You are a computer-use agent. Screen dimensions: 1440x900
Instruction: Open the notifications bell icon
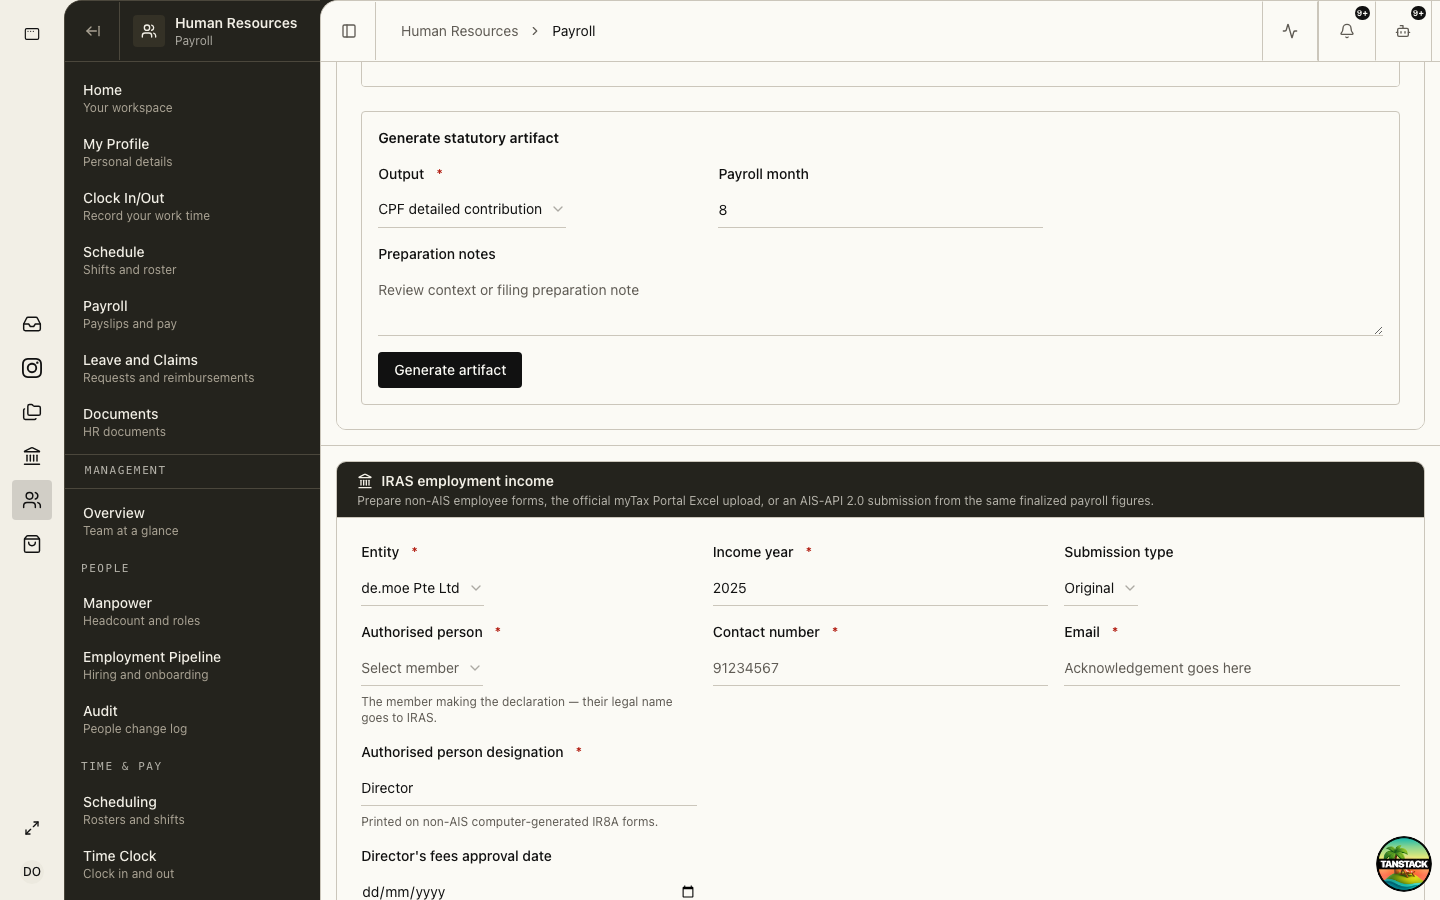pos(1347,31)
